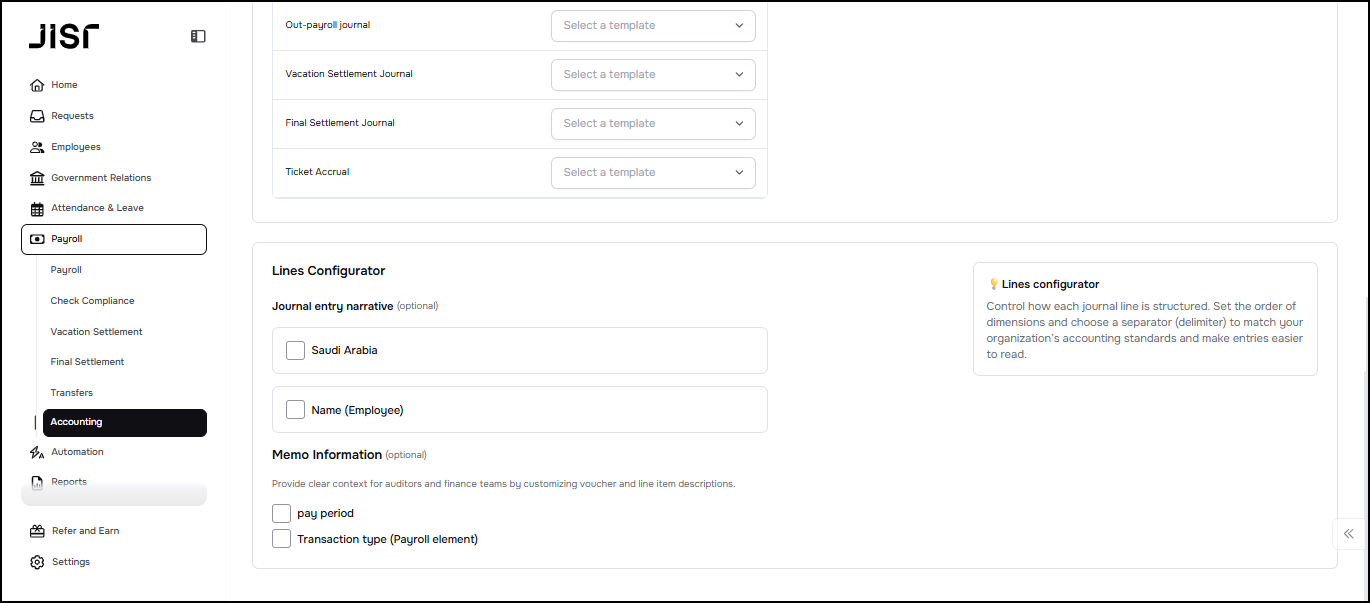This screenshot has width=1370, height=603.
Task: Go to Check Compliance submenu item
Action: pos(92,301)
